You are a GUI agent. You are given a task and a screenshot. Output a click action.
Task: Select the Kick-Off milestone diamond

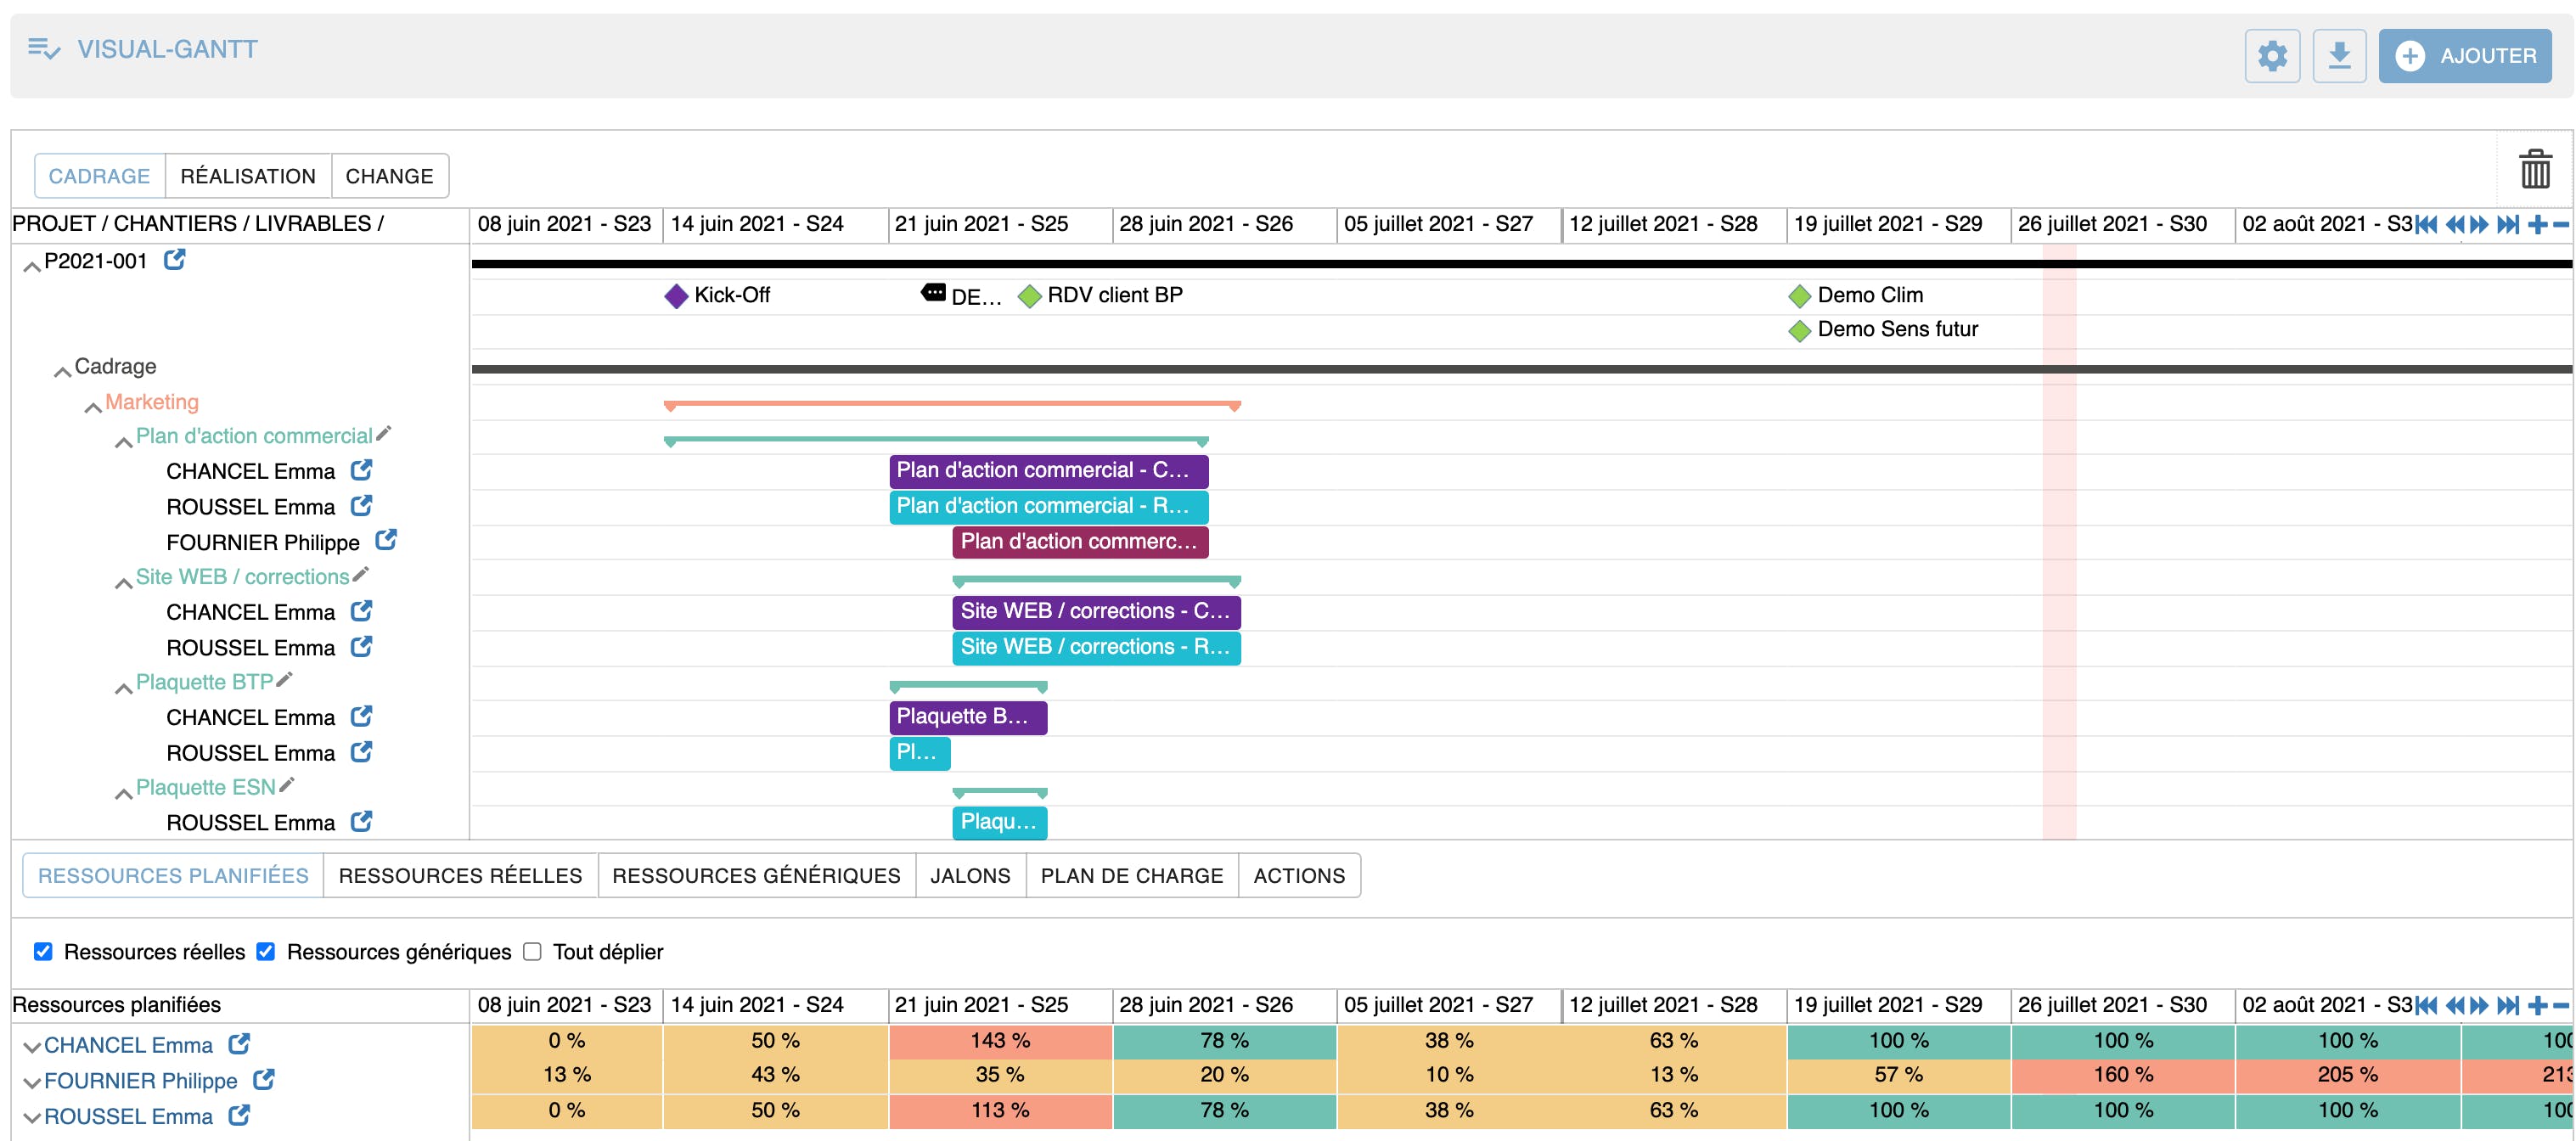click(x=676, y=296)
